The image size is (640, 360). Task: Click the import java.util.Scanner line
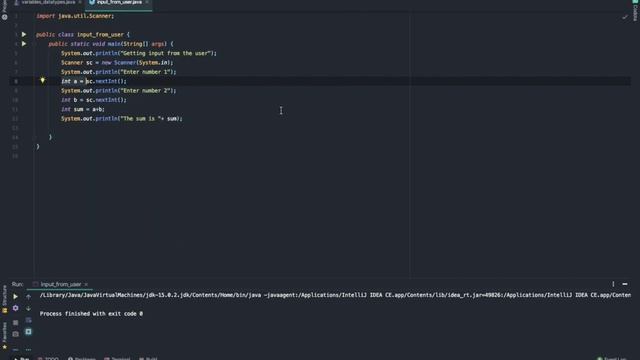pyautogui.click(x=75, y=16)
